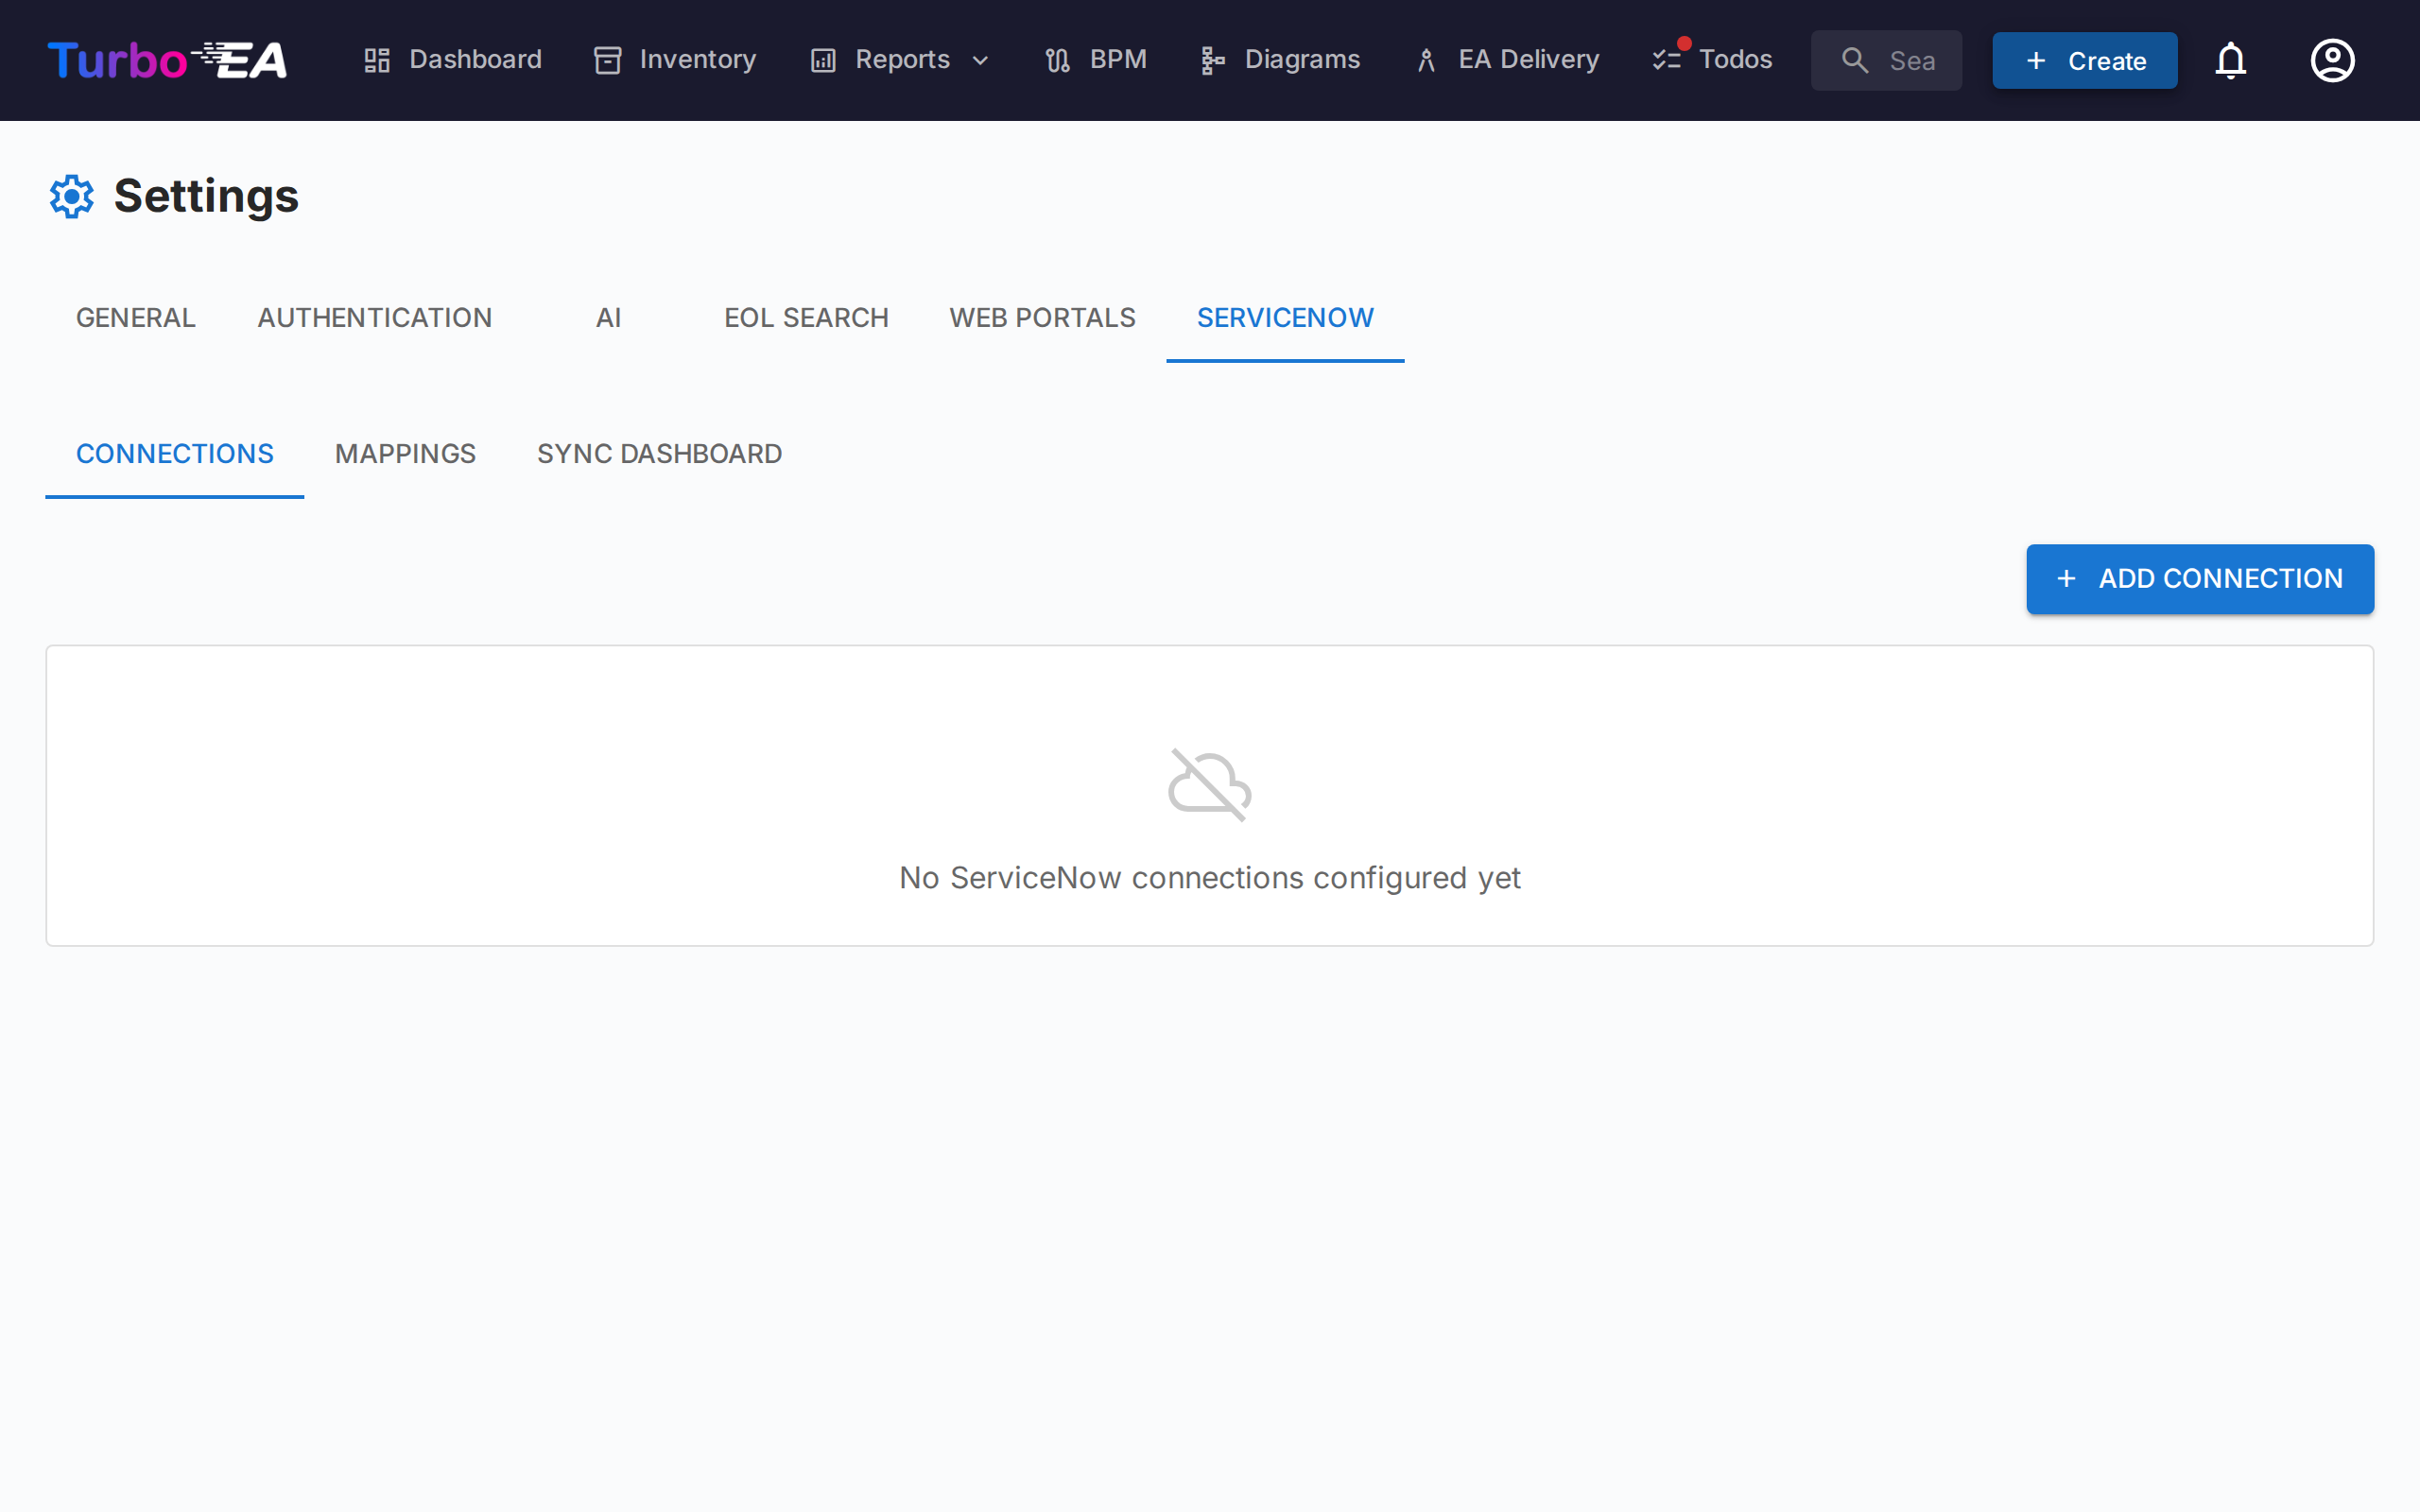The width and height of the screenshot is (2420, 1512).
Task: Select the MAPPINGS sub-tab
Action: coord(405,454)
